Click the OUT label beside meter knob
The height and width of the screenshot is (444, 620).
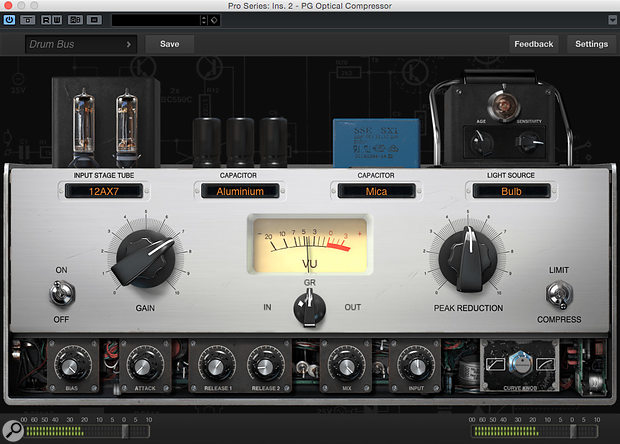pos(352,307)
